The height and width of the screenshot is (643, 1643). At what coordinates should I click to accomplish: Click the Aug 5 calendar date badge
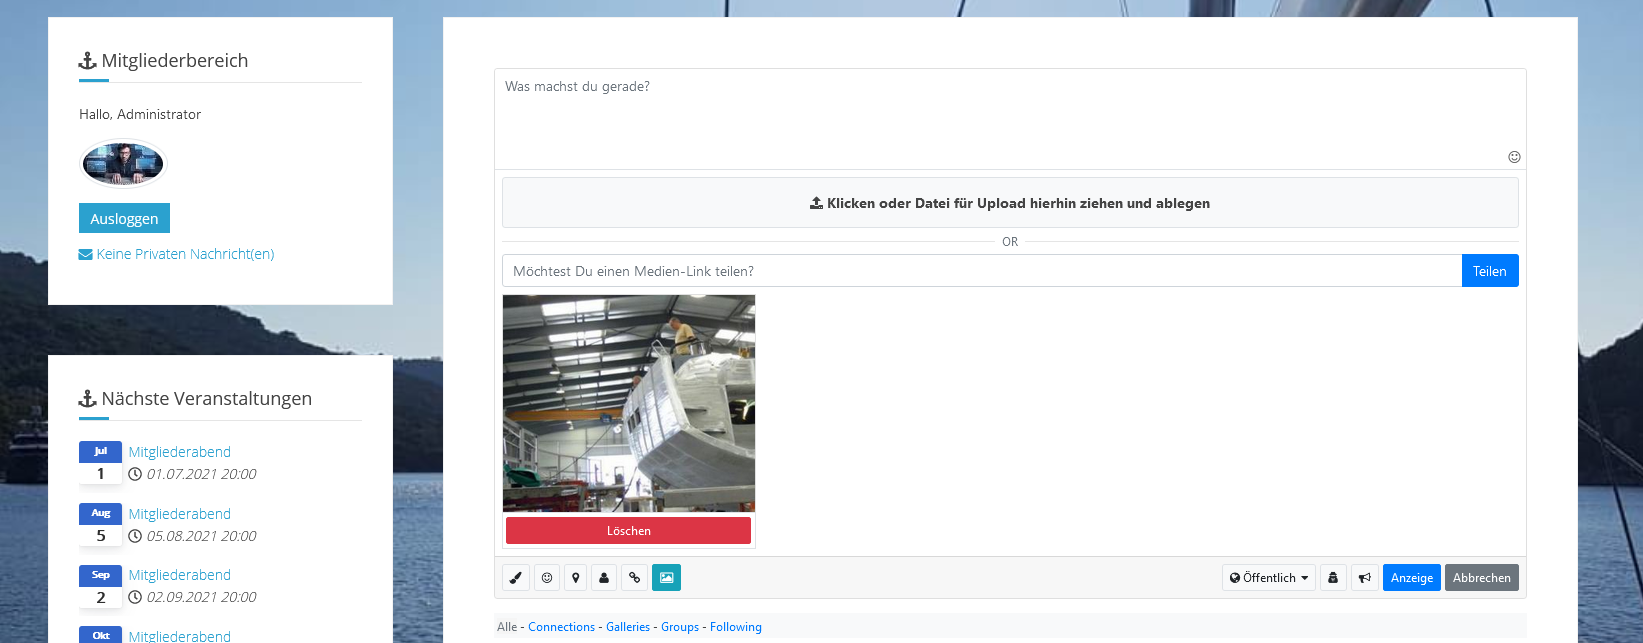click(100, 524)
